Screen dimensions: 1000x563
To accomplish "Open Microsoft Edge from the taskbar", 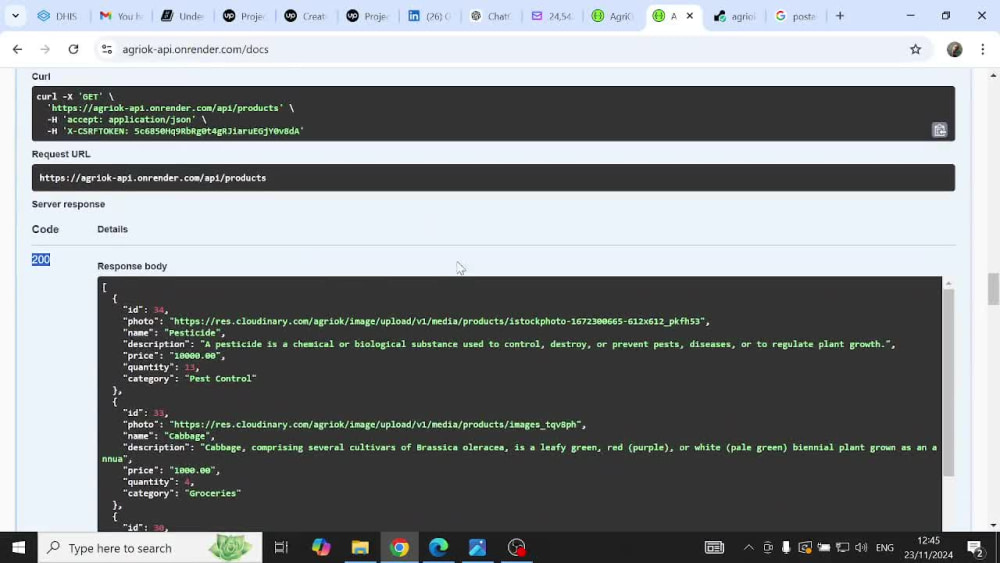I will point(438,547).
